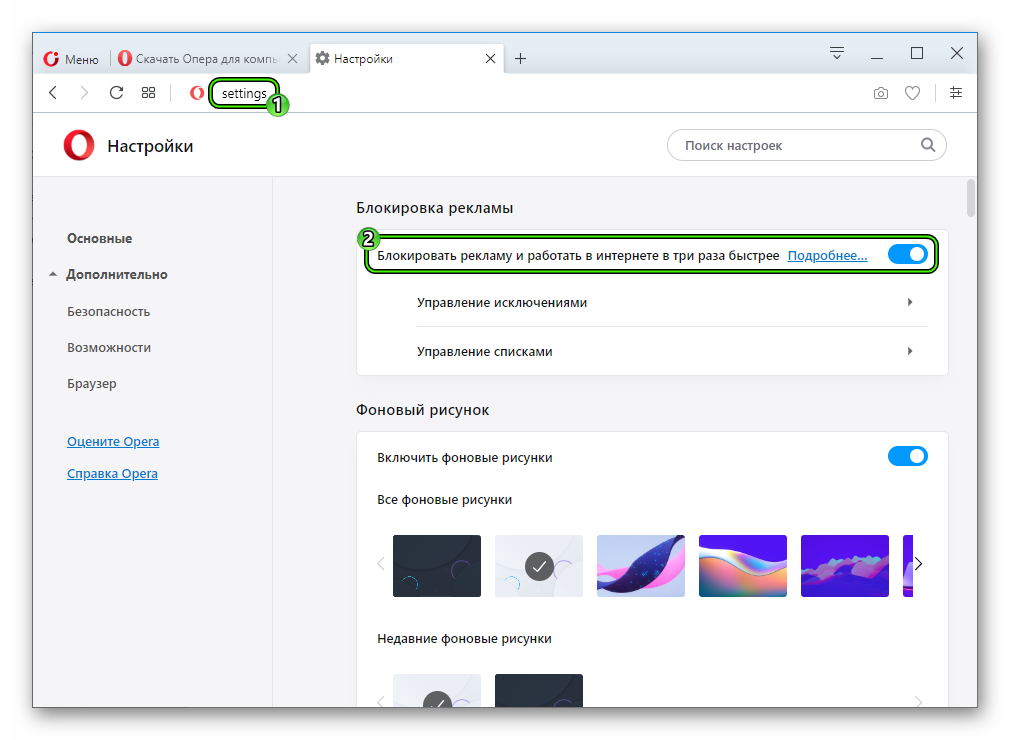The height and width of the screenshot is (740, 1010).
Task: Select the dark navy wallpaper thumbnail
Action: (437, 566)
